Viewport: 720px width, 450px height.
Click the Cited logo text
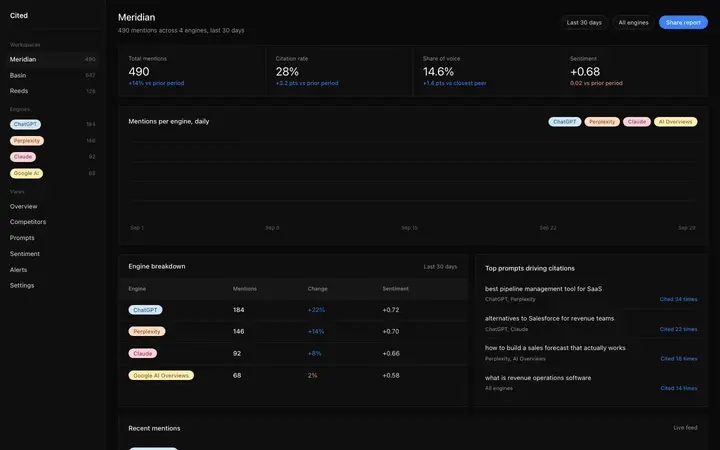click(19, 16)
